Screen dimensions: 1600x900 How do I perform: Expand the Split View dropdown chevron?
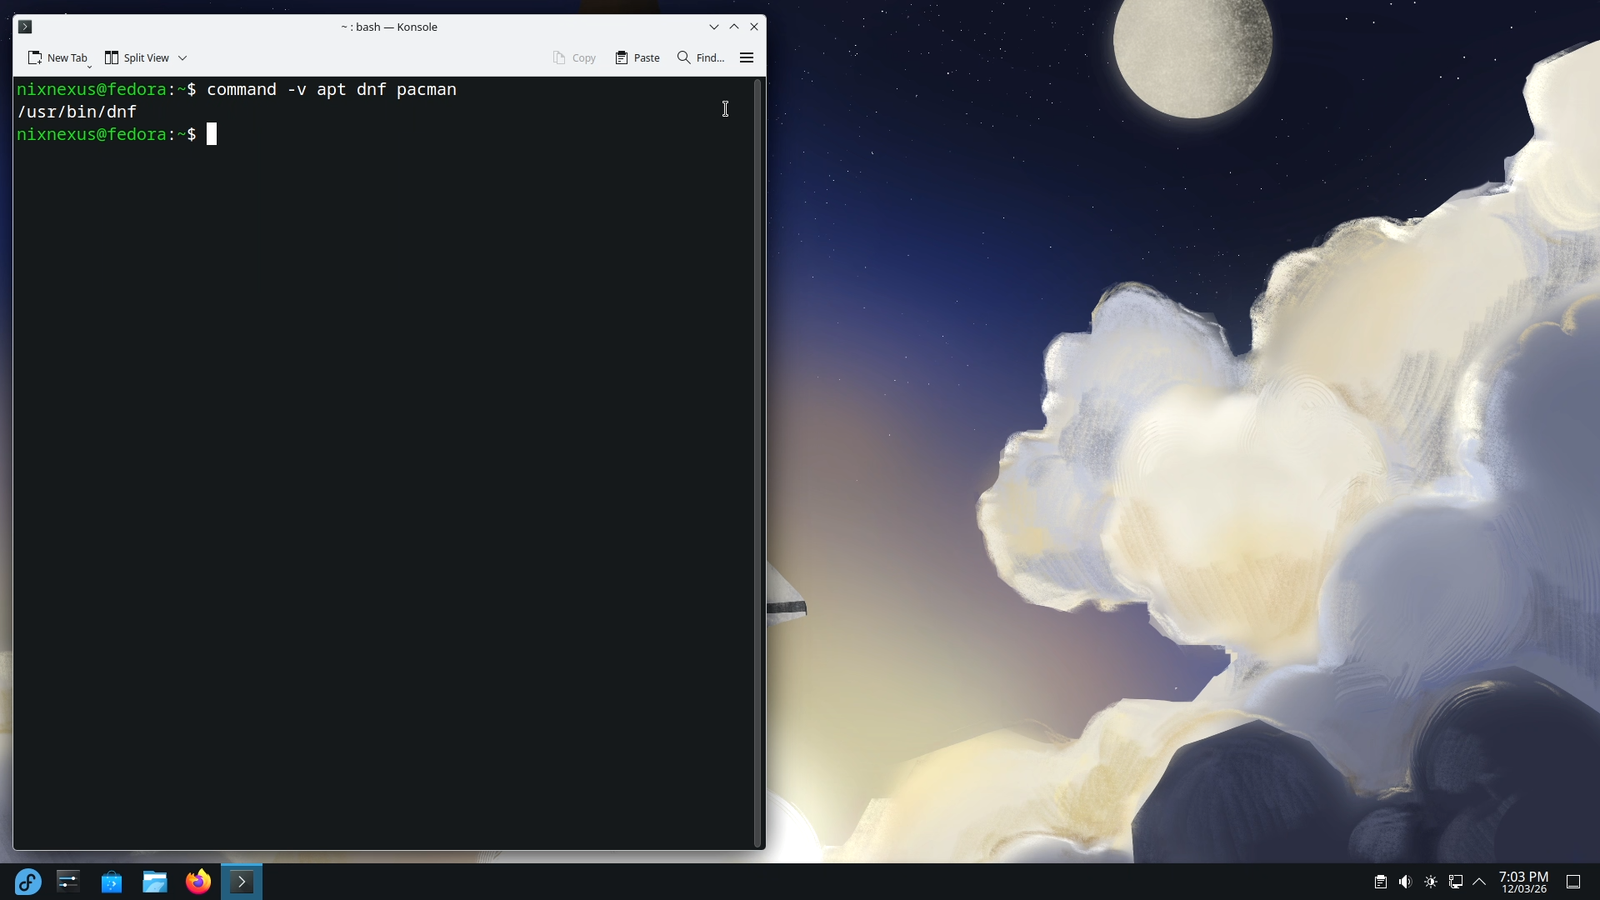[181, 57]
